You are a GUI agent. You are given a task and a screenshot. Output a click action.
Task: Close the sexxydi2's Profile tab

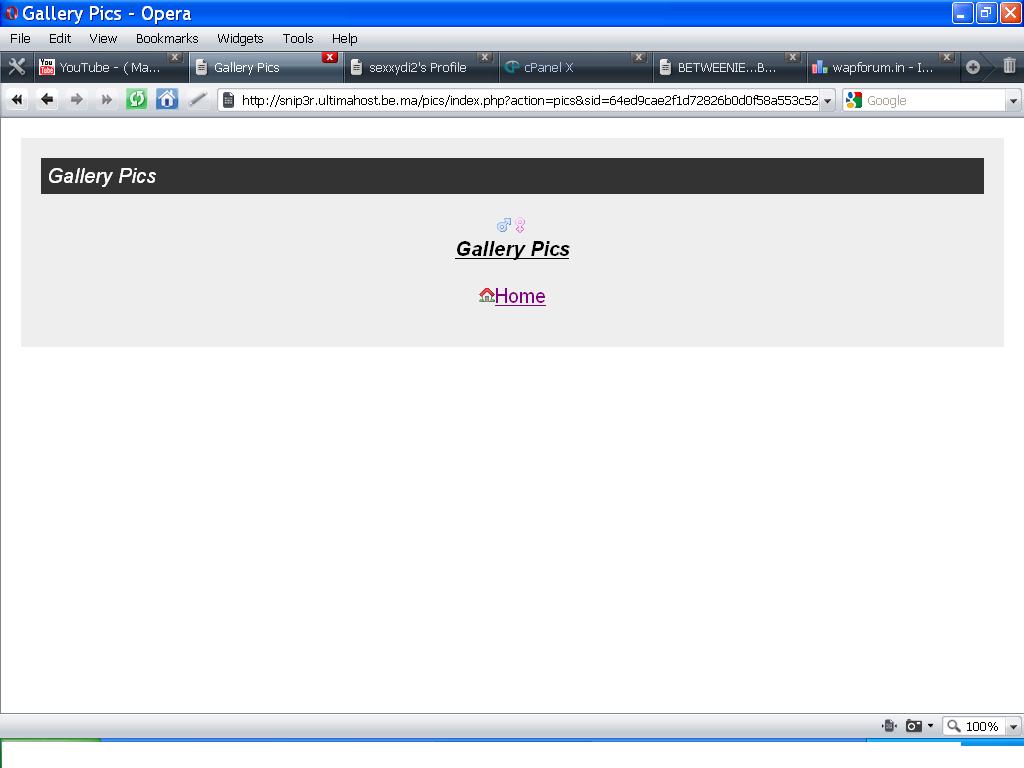pyautogui.click(x=484, y=57)
